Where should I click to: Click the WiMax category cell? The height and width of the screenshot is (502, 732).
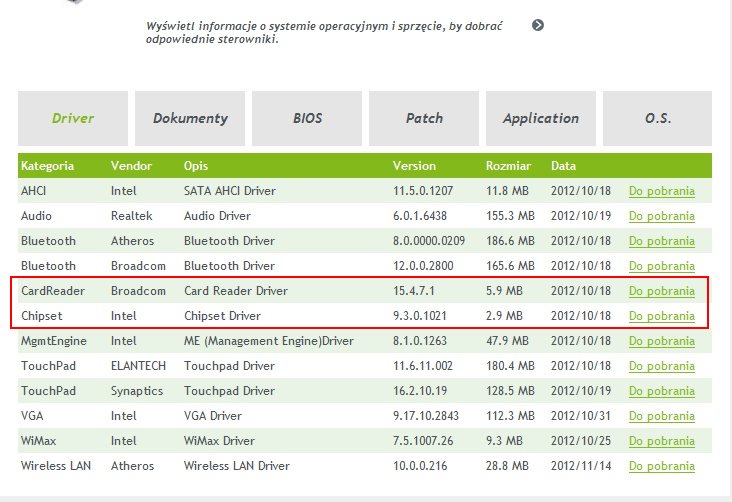tap(38, 441)
